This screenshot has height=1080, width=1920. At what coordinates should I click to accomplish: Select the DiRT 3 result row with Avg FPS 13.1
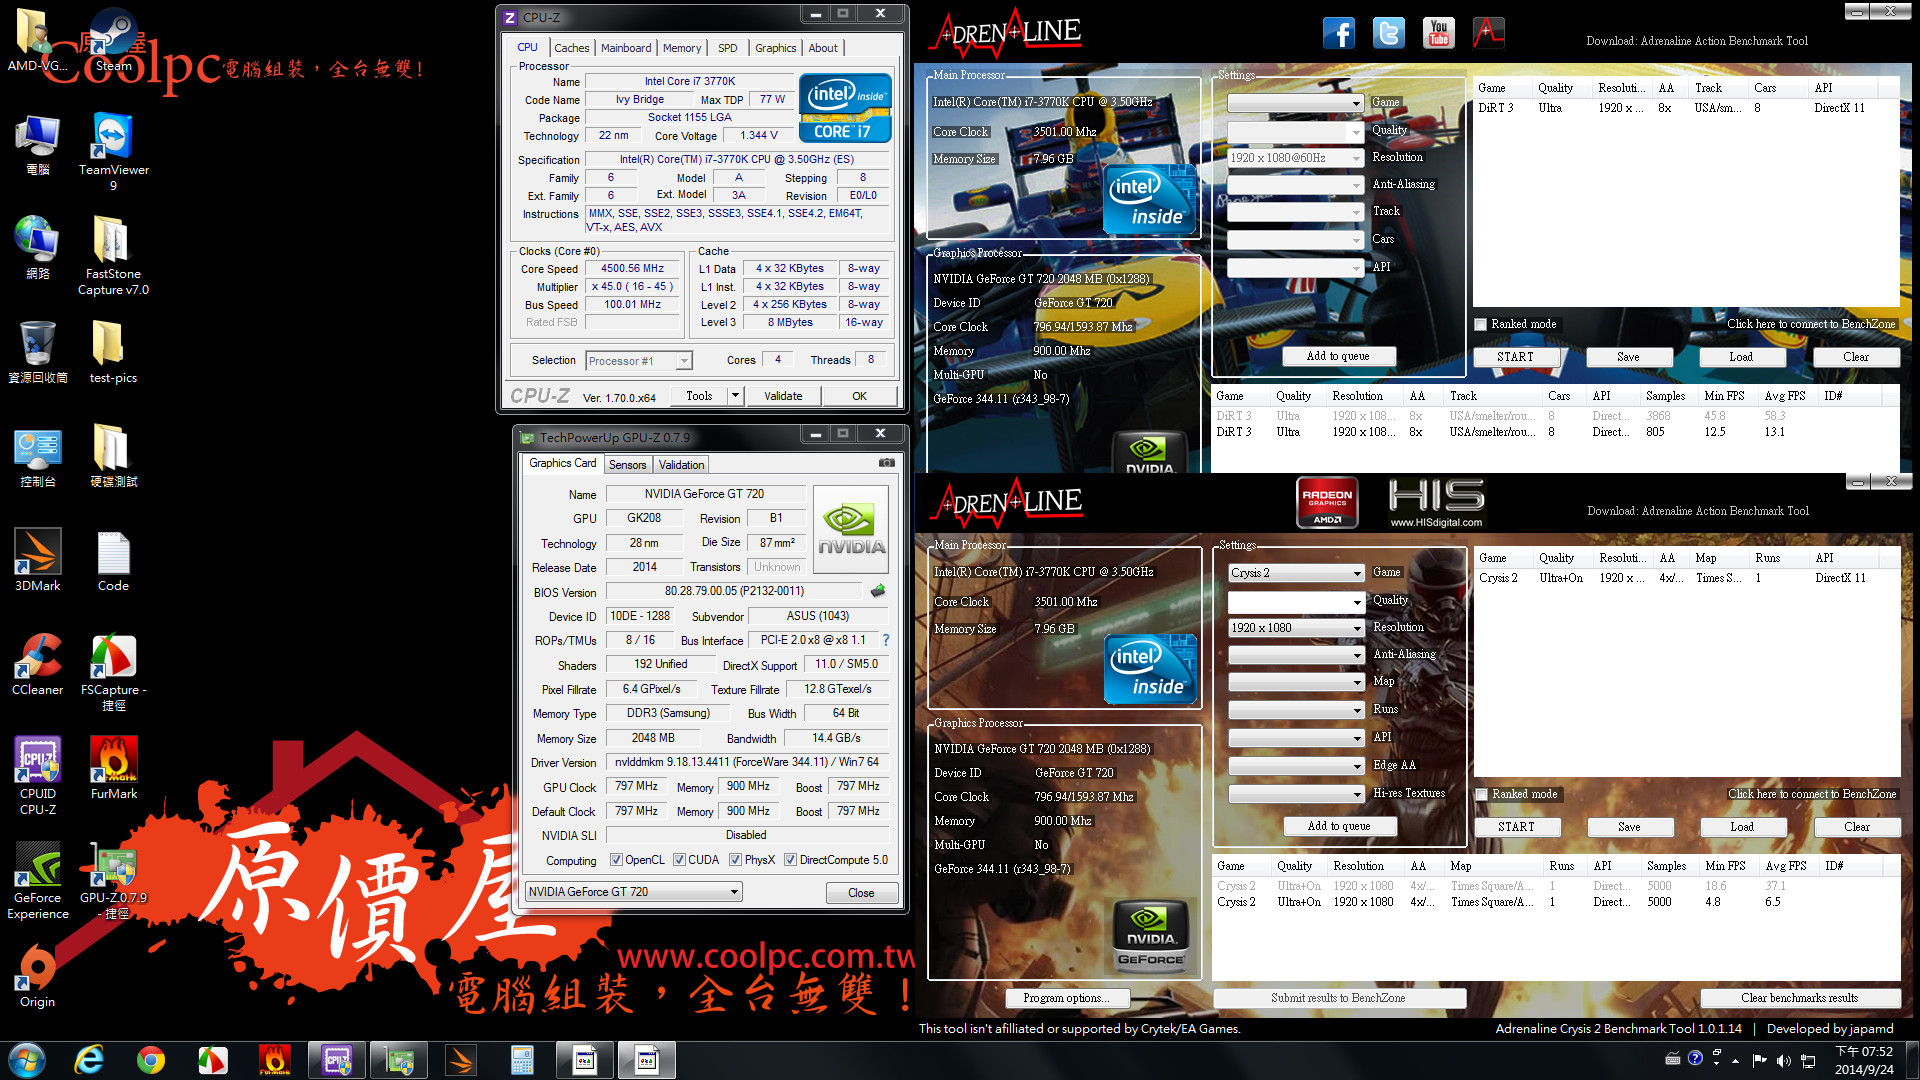1554,432
